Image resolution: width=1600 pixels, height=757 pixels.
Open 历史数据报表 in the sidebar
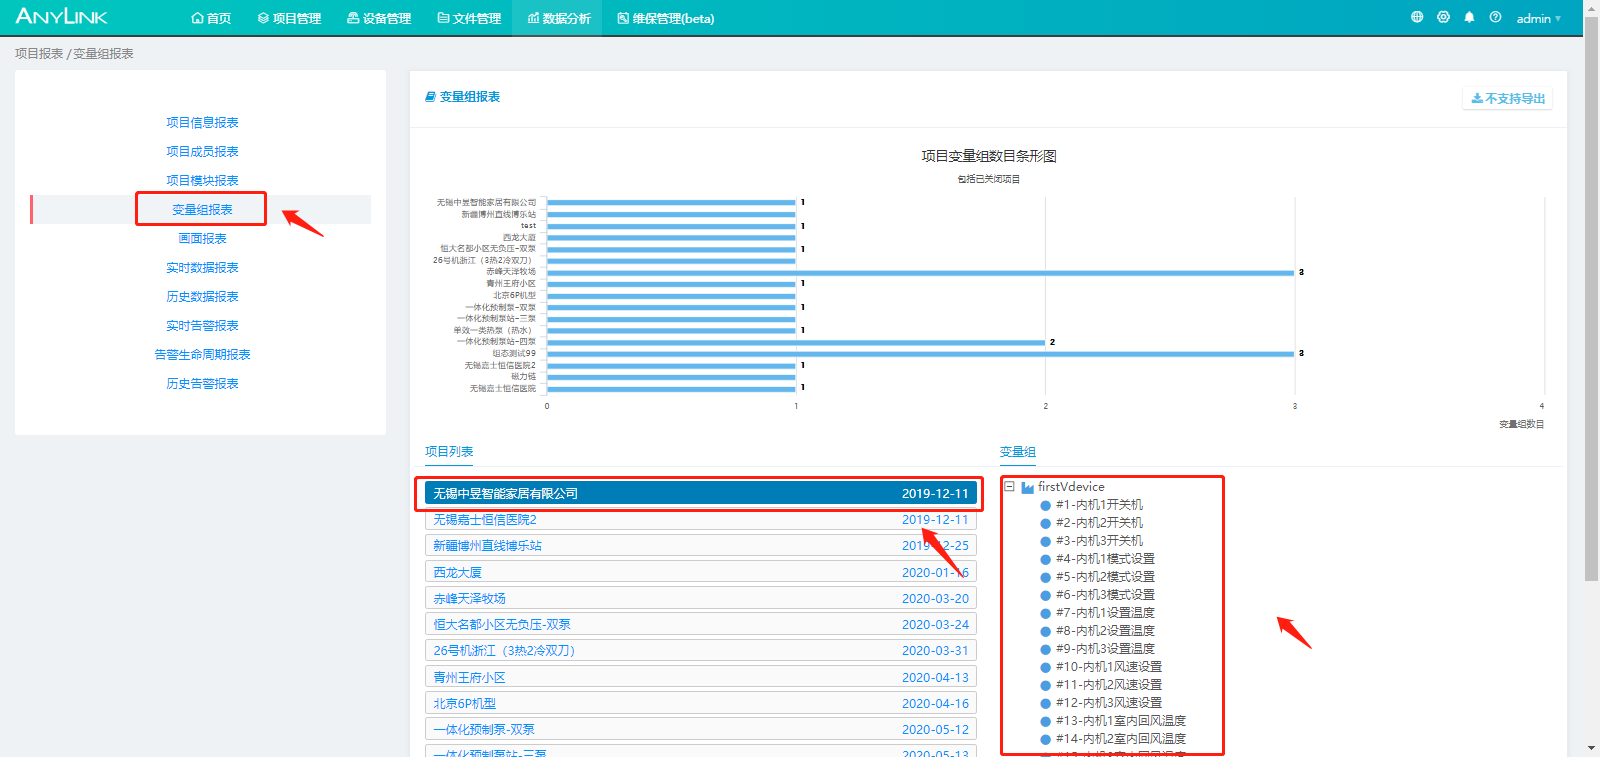pos(202,296)
